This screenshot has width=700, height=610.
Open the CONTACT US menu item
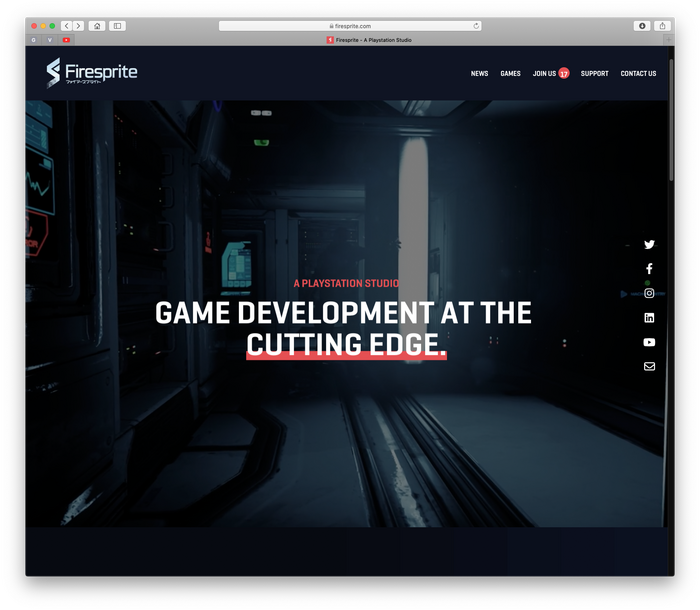coord(638,73)
